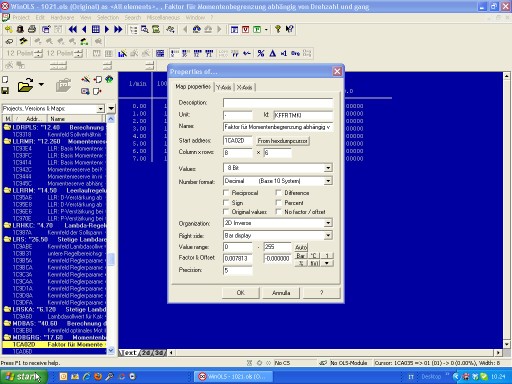Click the Description input field
Image resolution: width=512 pixels, height=384 pixels.
pos(278,102)
